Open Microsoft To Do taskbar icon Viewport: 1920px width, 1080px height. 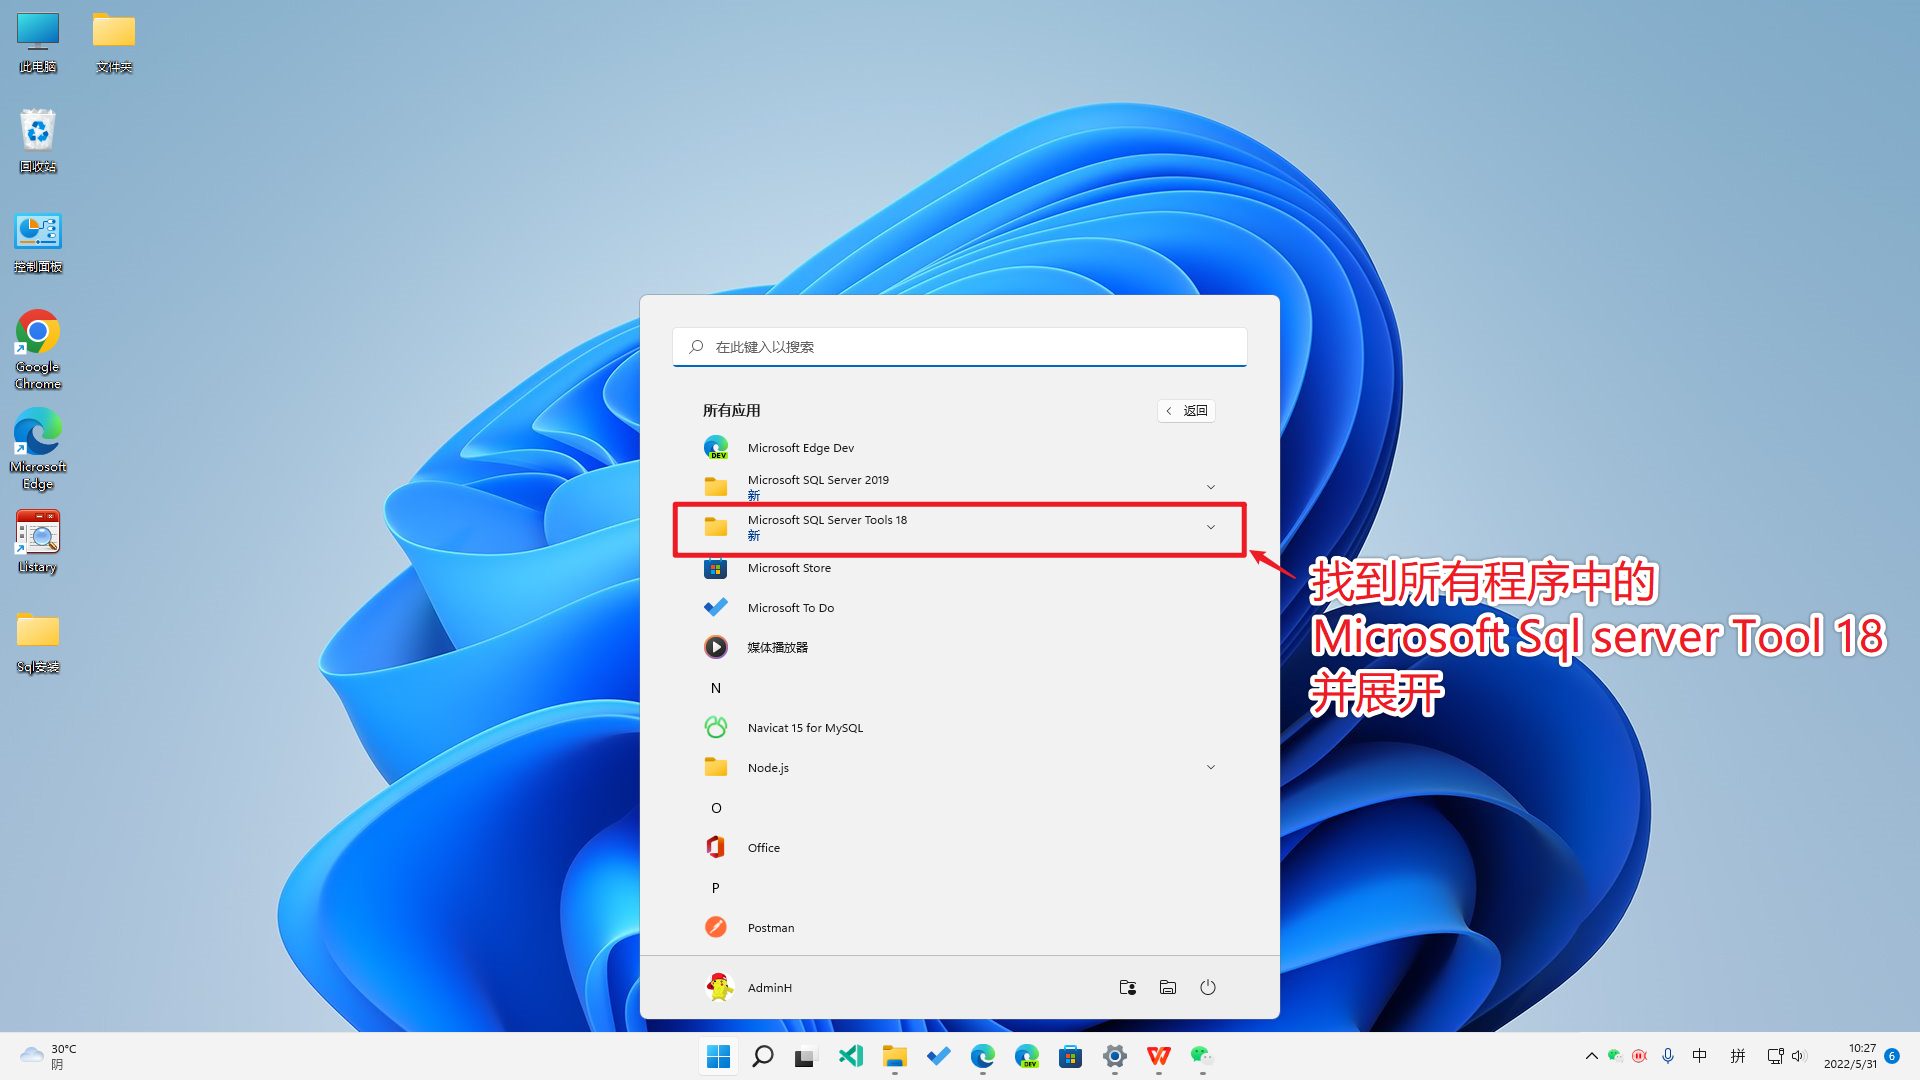click(939, 1056)
